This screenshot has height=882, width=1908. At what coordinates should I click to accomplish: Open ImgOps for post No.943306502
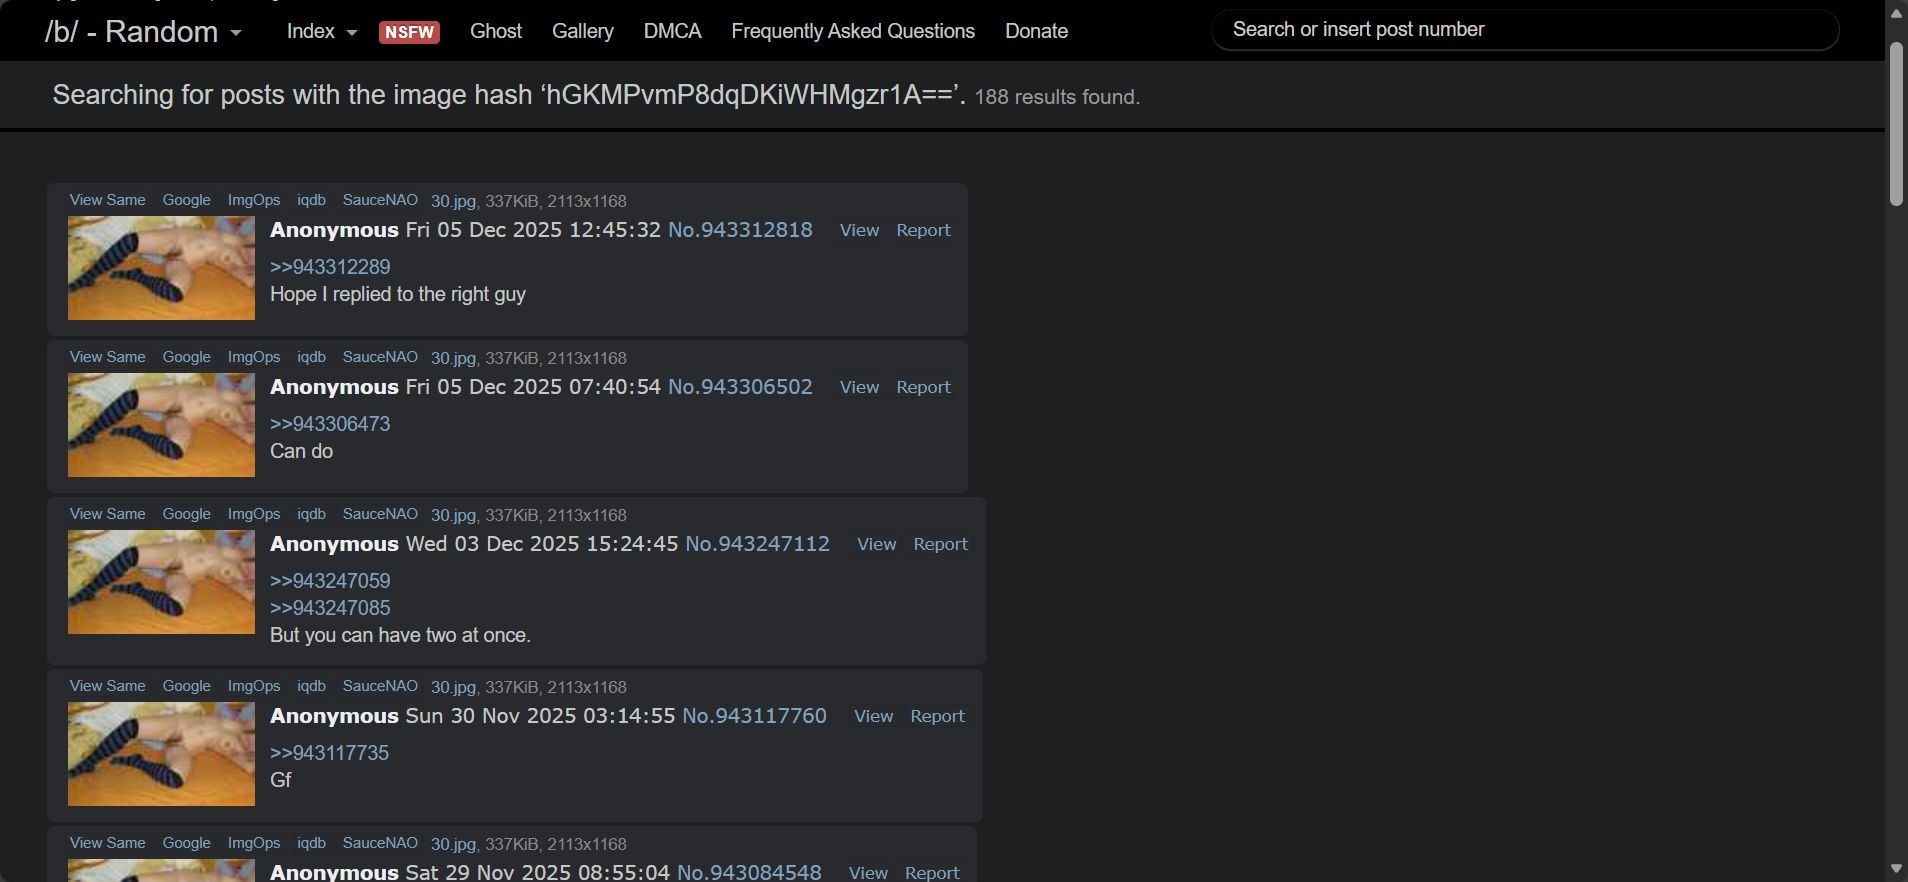pos(254,357)
